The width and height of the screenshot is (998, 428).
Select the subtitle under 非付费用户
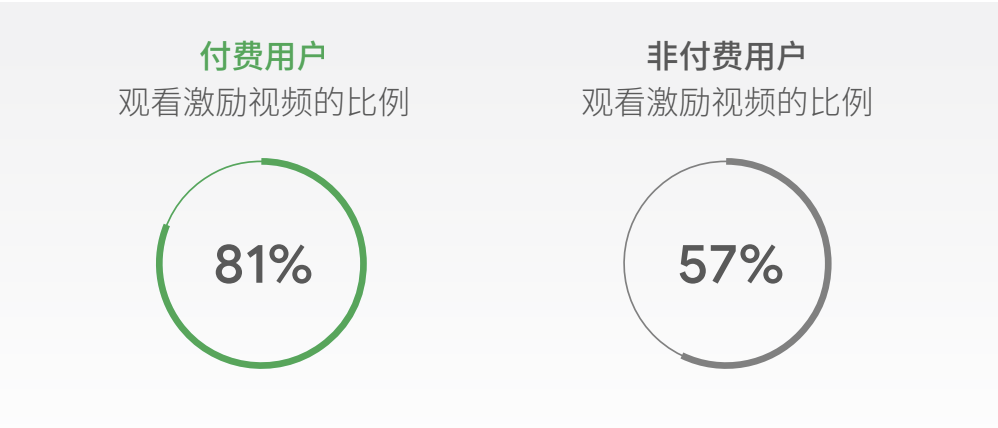(x=726, y=103)
